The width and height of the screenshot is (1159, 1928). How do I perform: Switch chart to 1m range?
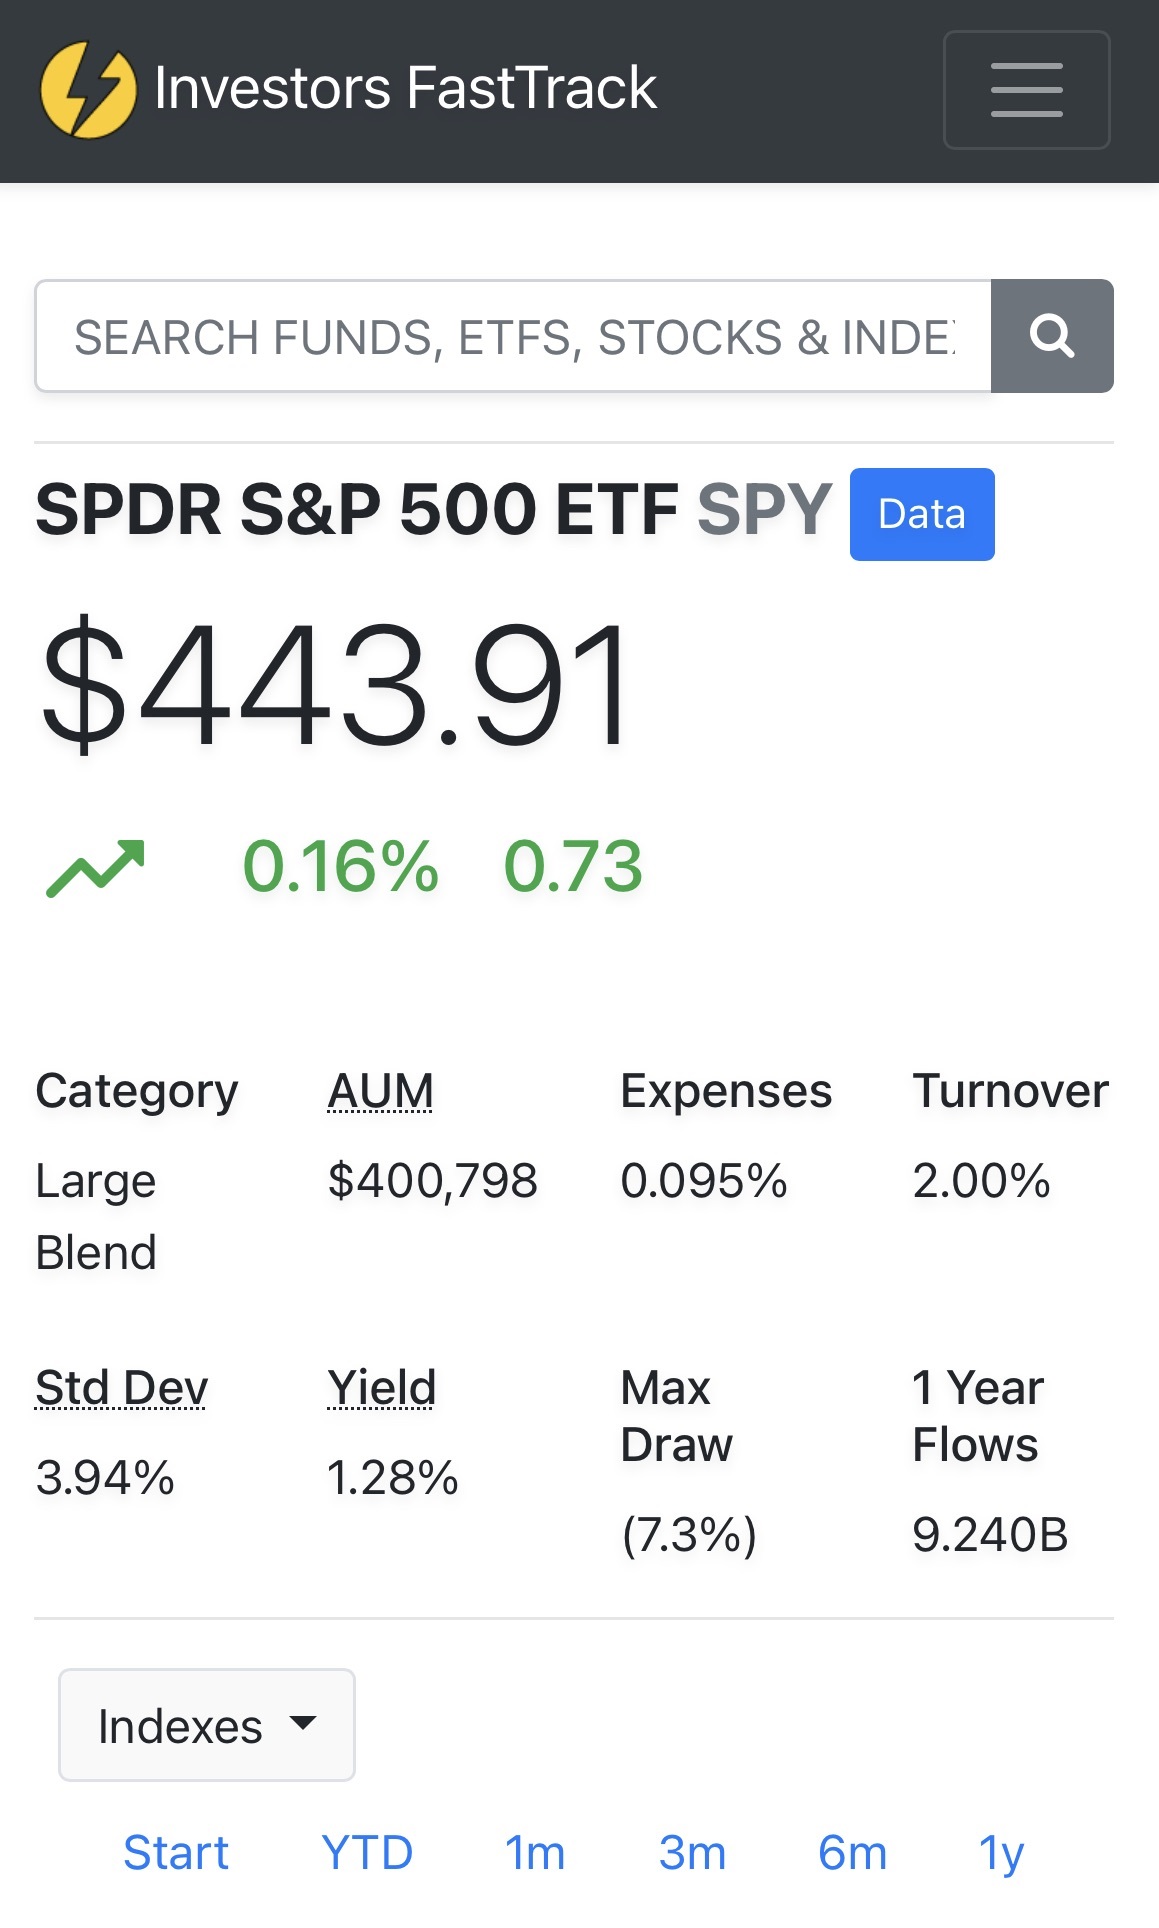535,1853
